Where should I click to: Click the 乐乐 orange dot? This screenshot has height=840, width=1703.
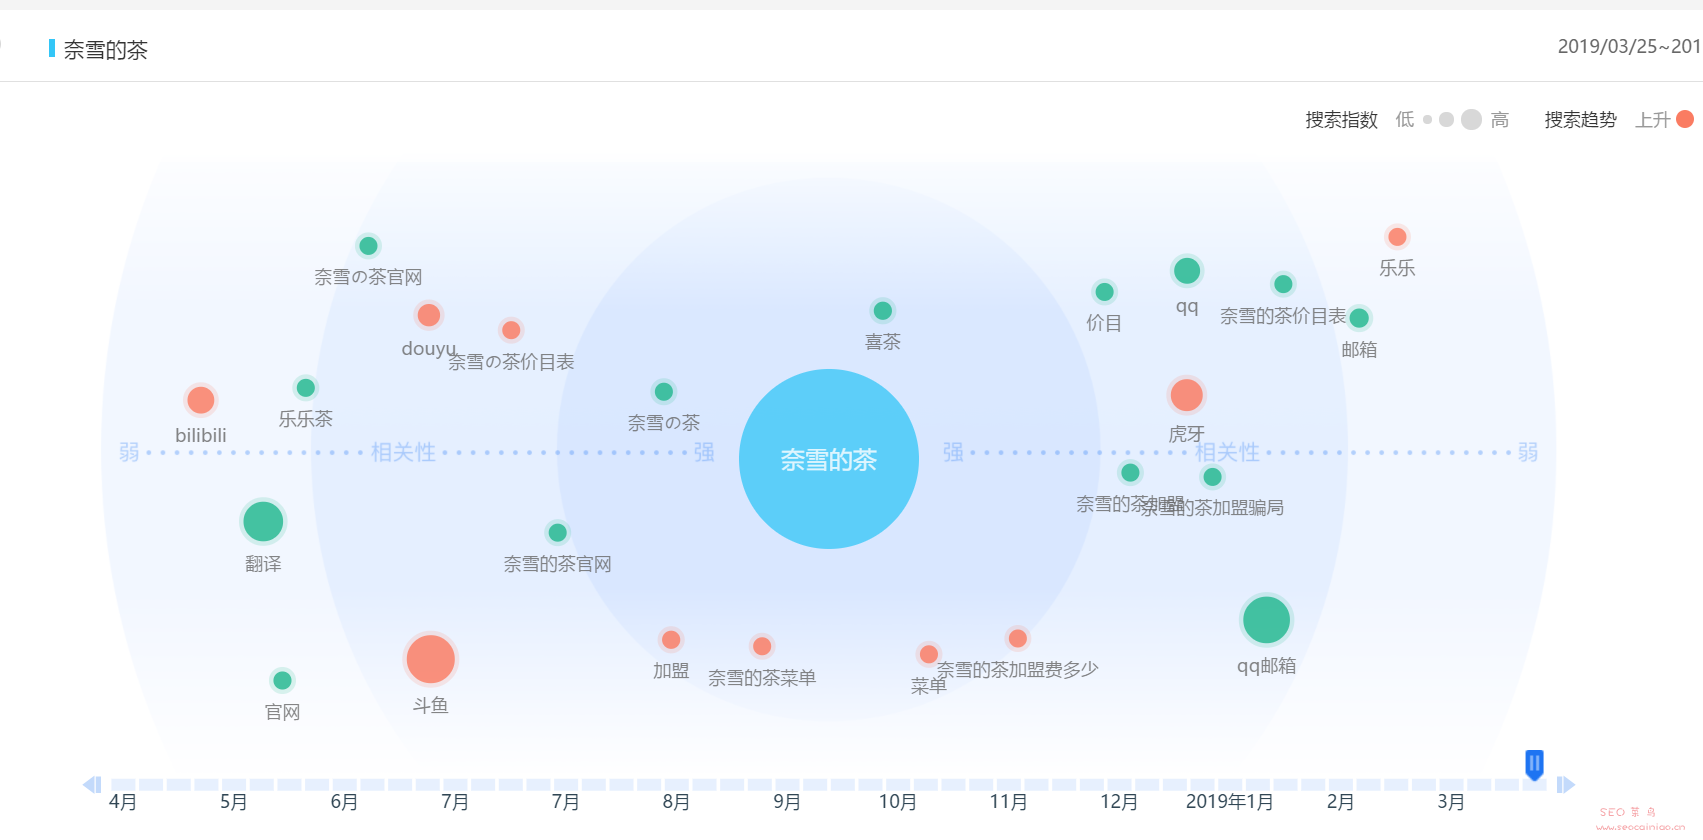point(1397,237)
